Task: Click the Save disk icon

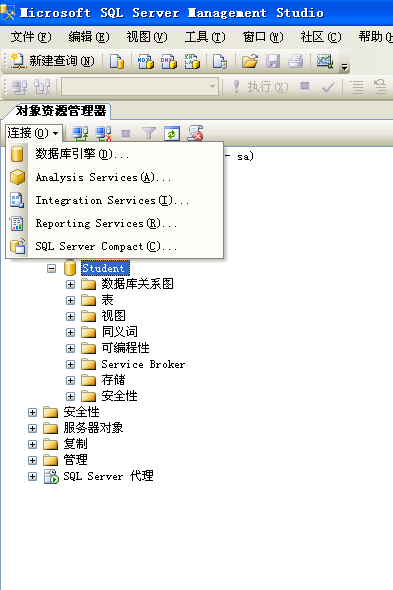Action: 273,61
